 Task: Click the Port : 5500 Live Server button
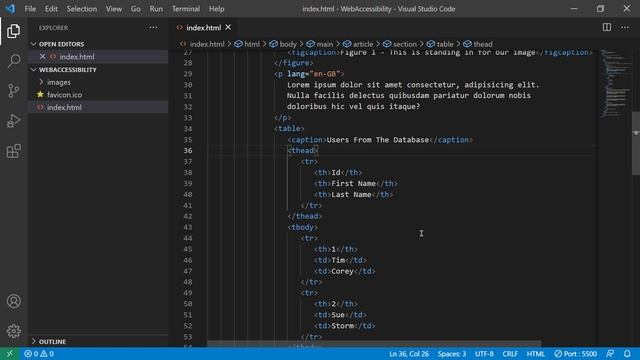pyautogui.click(x=576, y=354)
